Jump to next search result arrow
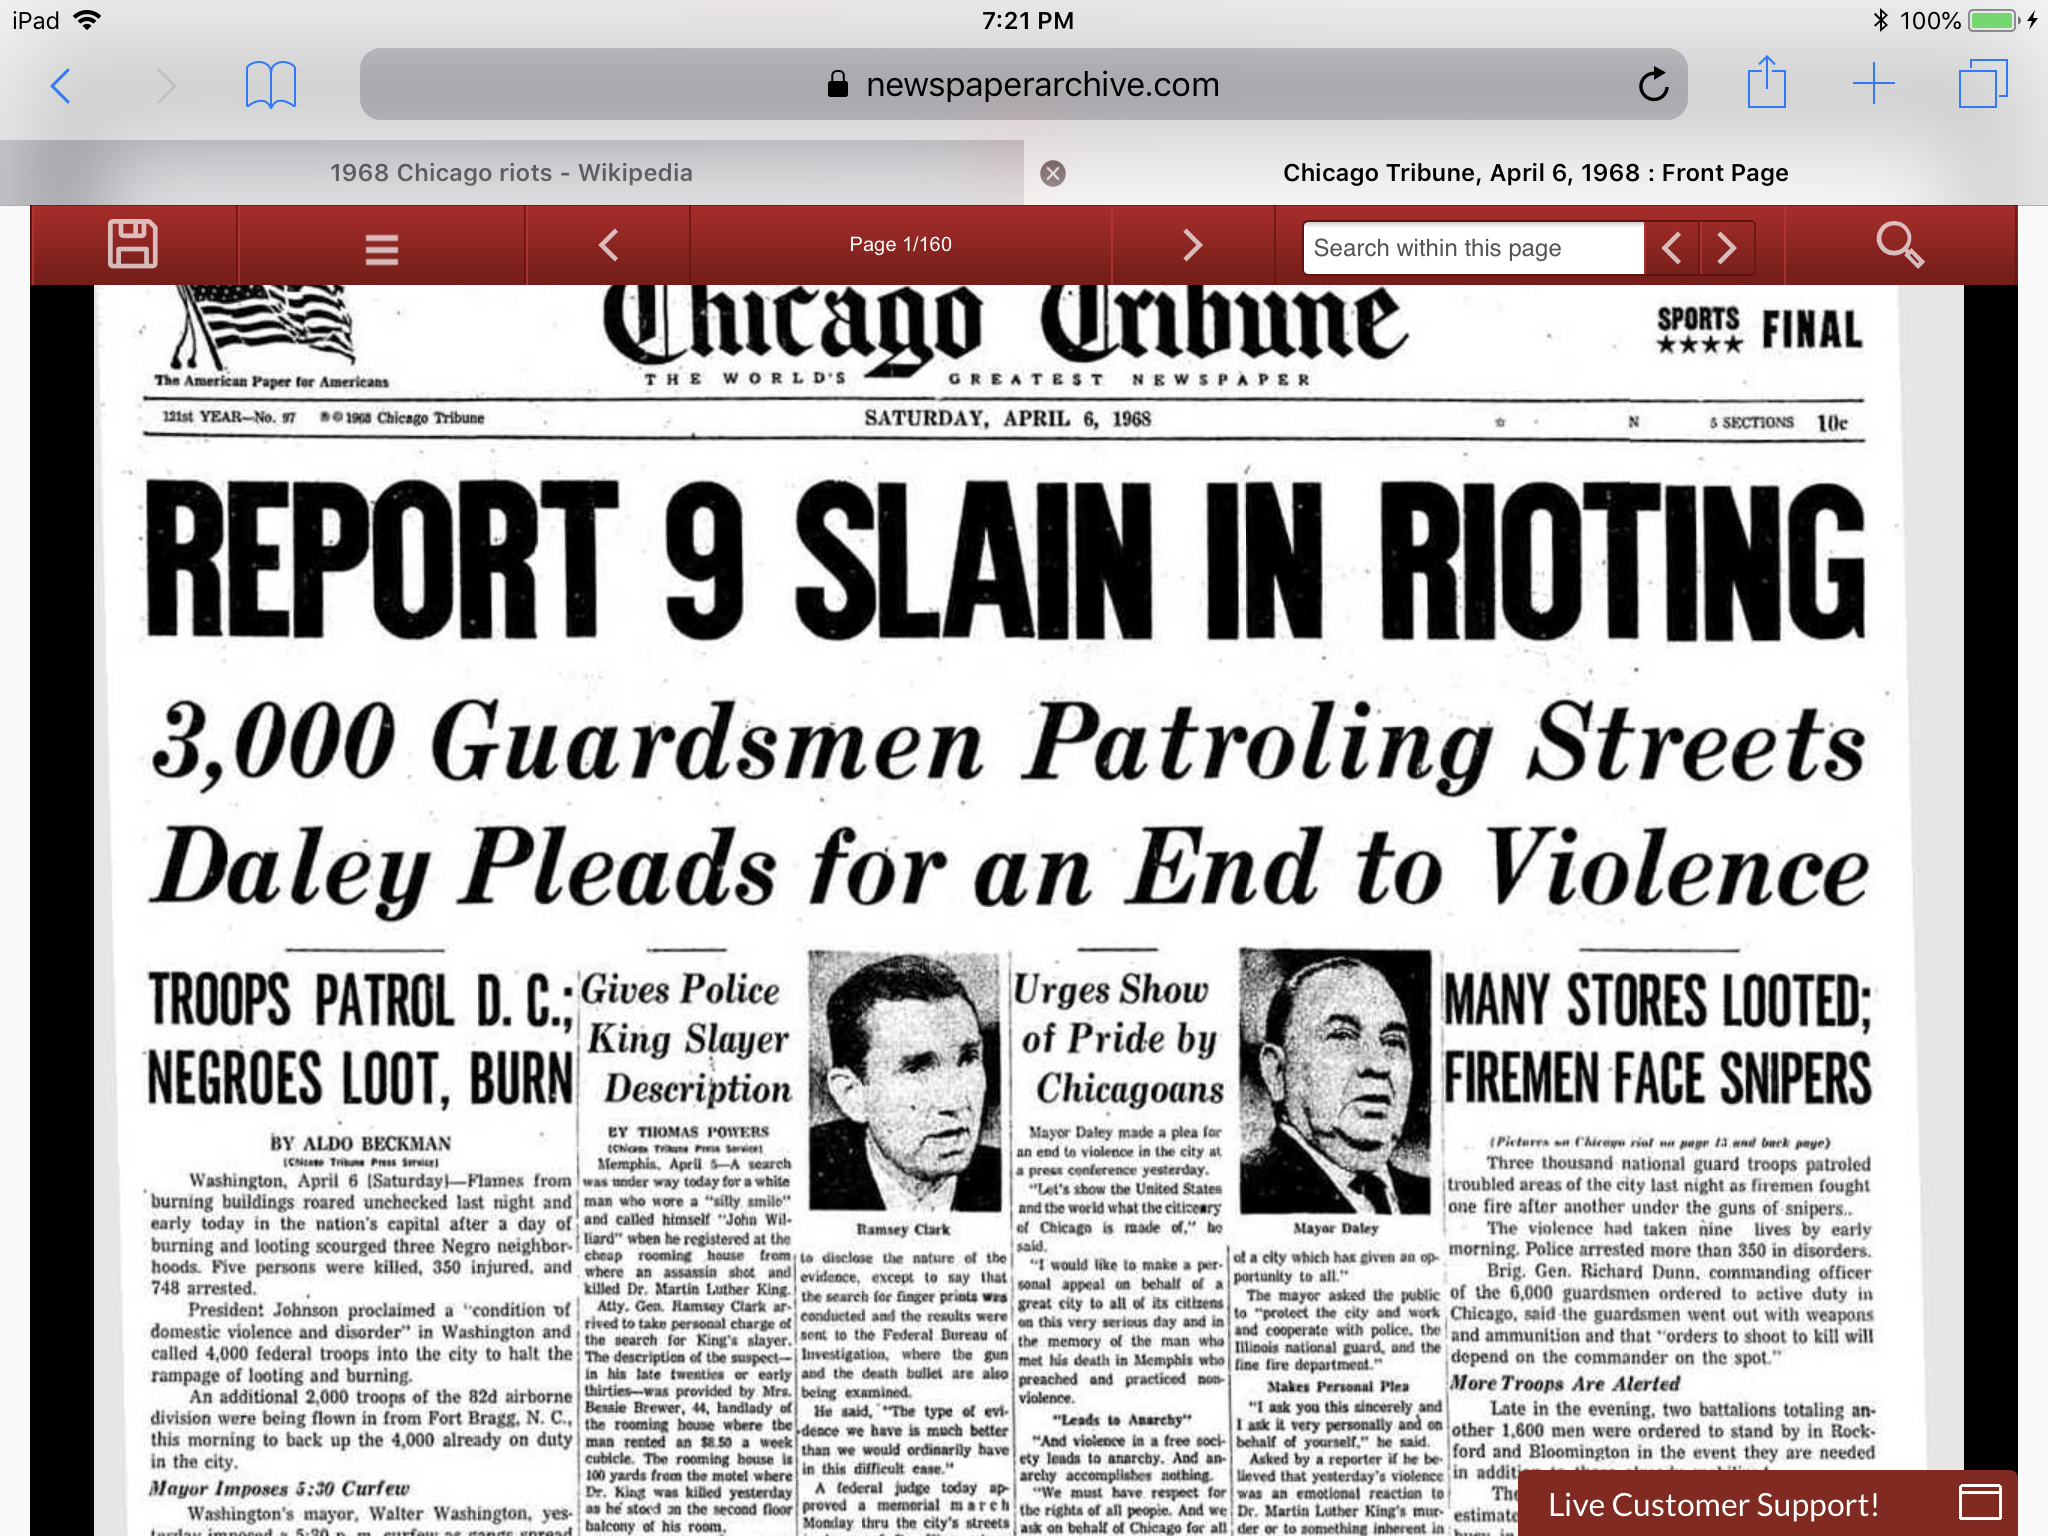 1727,248
